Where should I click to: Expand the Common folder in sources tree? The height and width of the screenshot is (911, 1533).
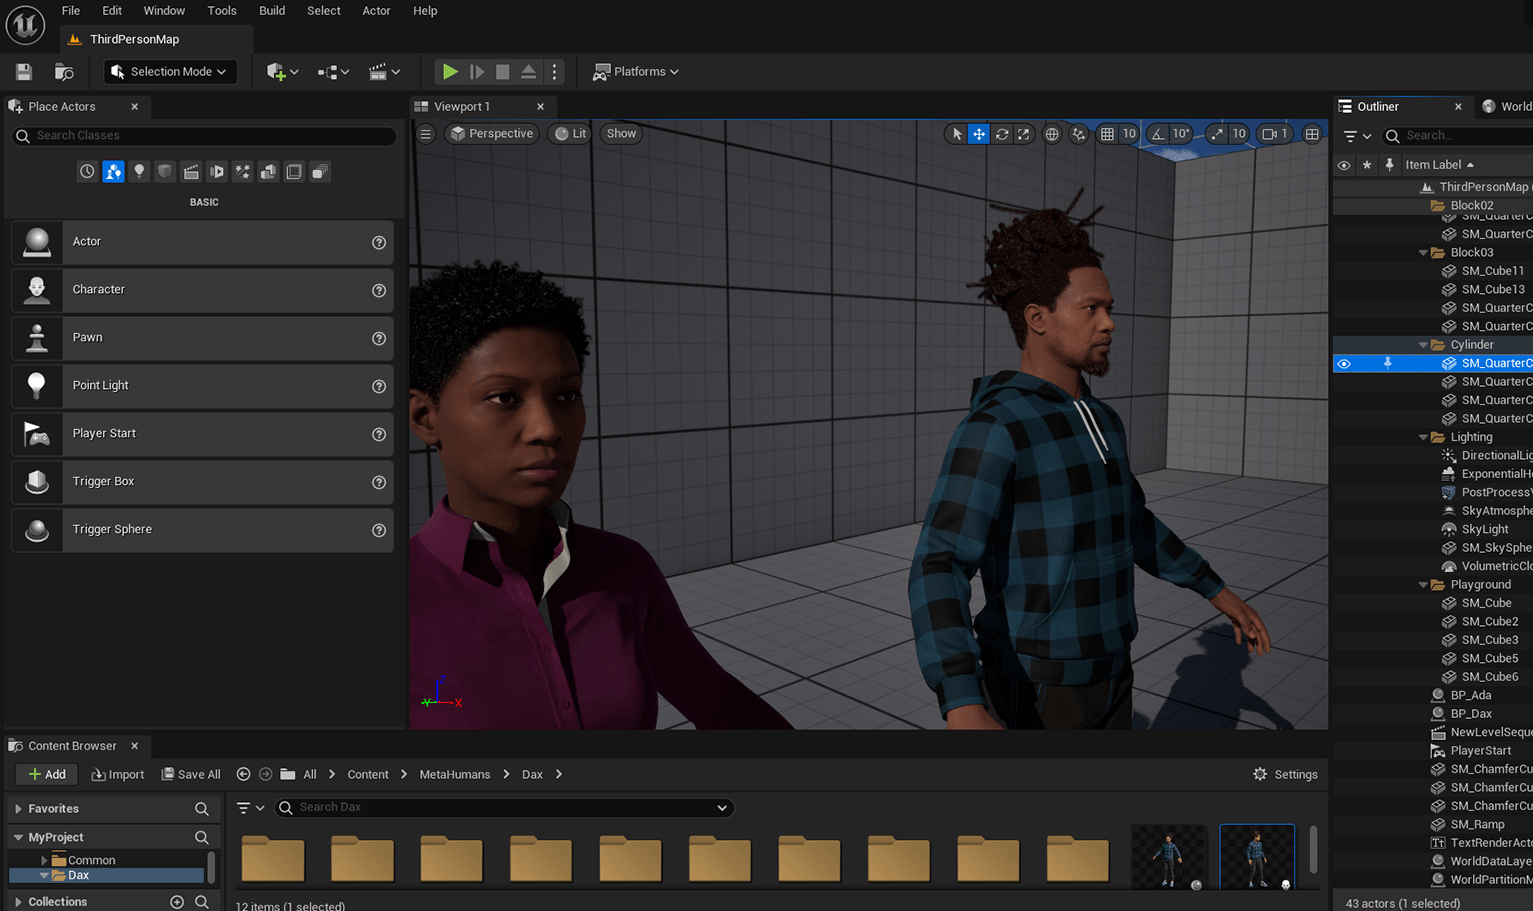click(44, 860)
